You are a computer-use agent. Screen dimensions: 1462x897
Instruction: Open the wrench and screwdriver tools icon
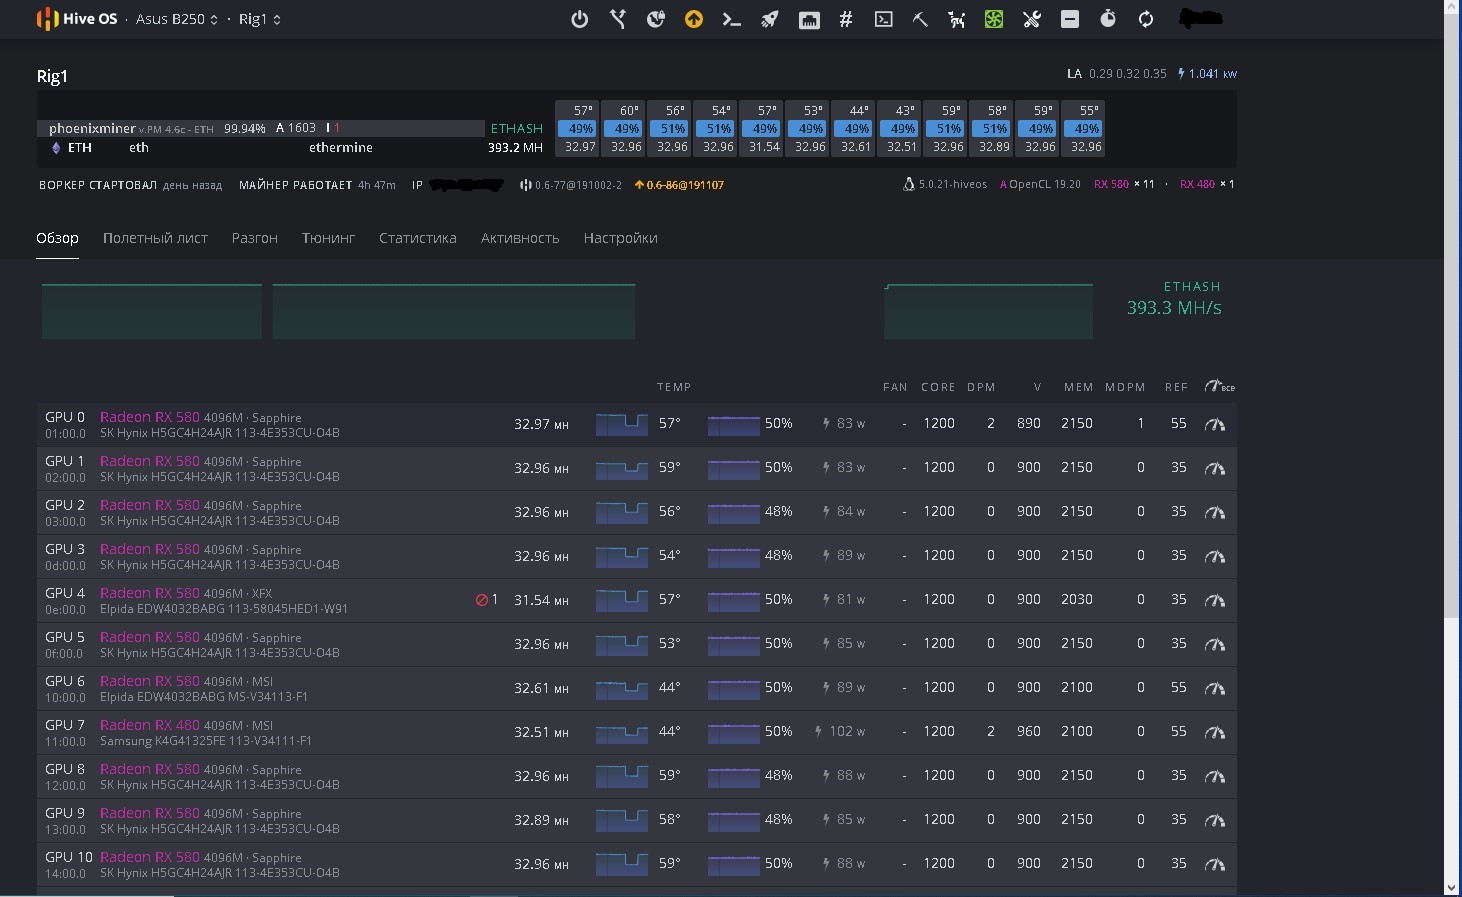click(1032, 19)
